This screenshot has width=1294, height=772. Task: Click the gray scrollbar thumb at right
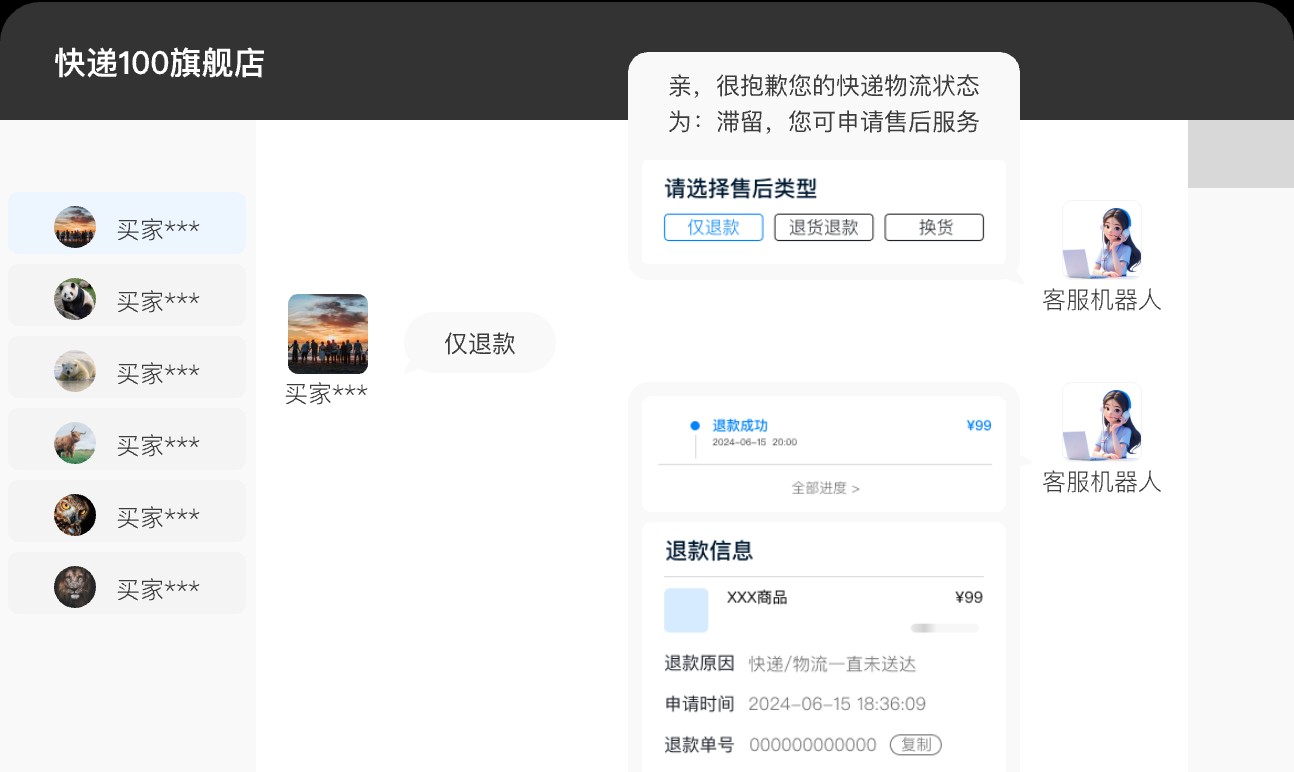pos(1241,154)
